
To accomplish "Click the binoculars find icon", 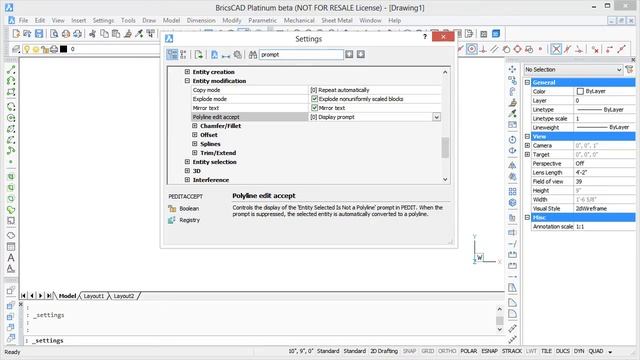I will pyautogui.click(x=253, y=54).
